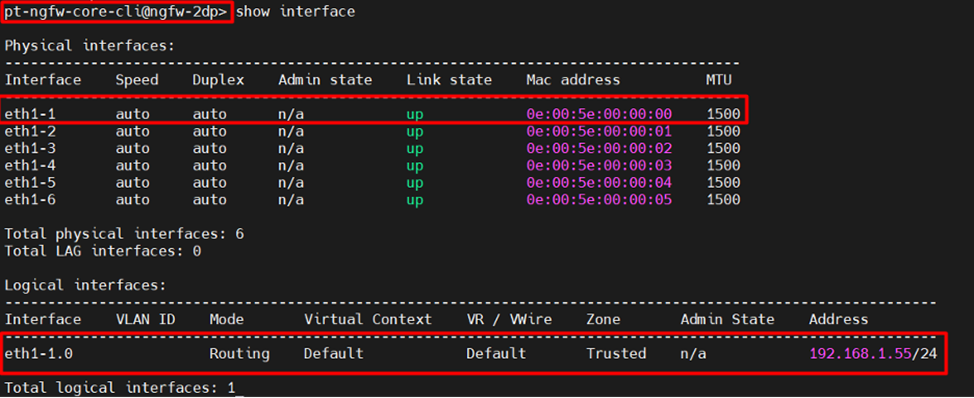Image resolution: width=974 pixels, height=398 pixels.
Task: Click the MTU value 1500 for eth1-1
Action: tap(724, 114)
